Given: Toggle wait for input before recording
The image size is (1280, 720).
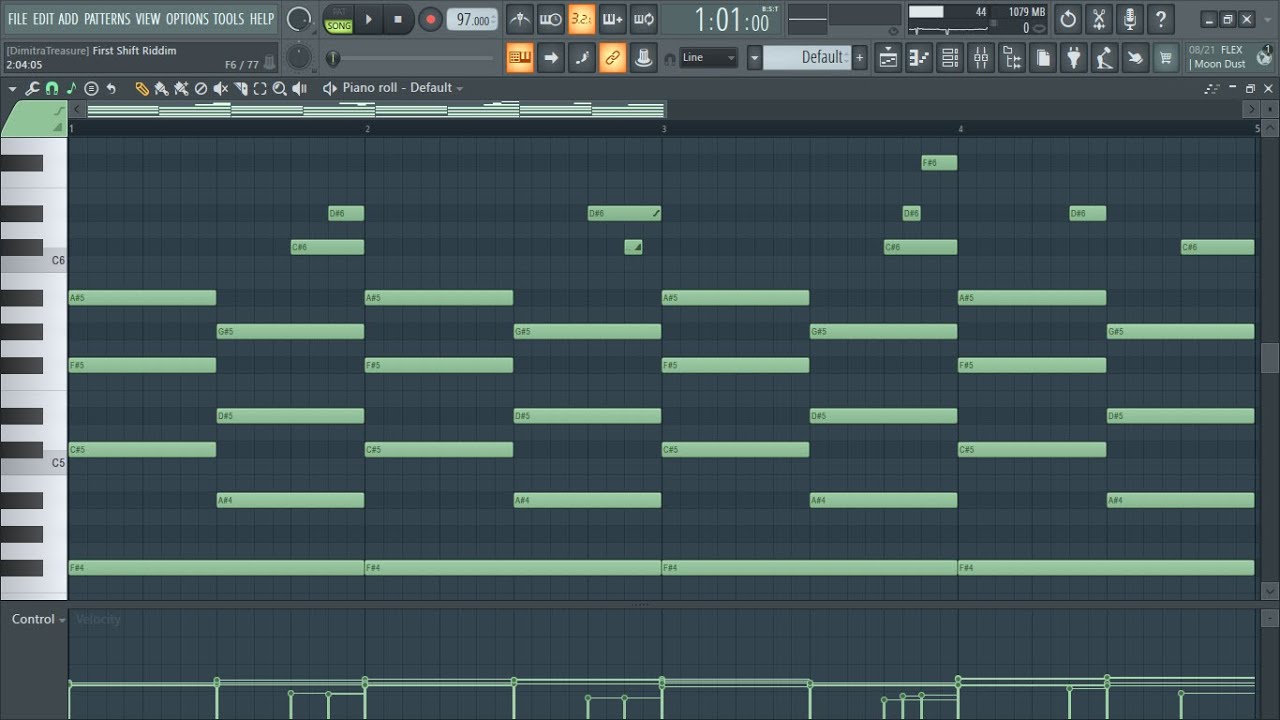Looking at the screenshot, I should (x=550, y=19).
